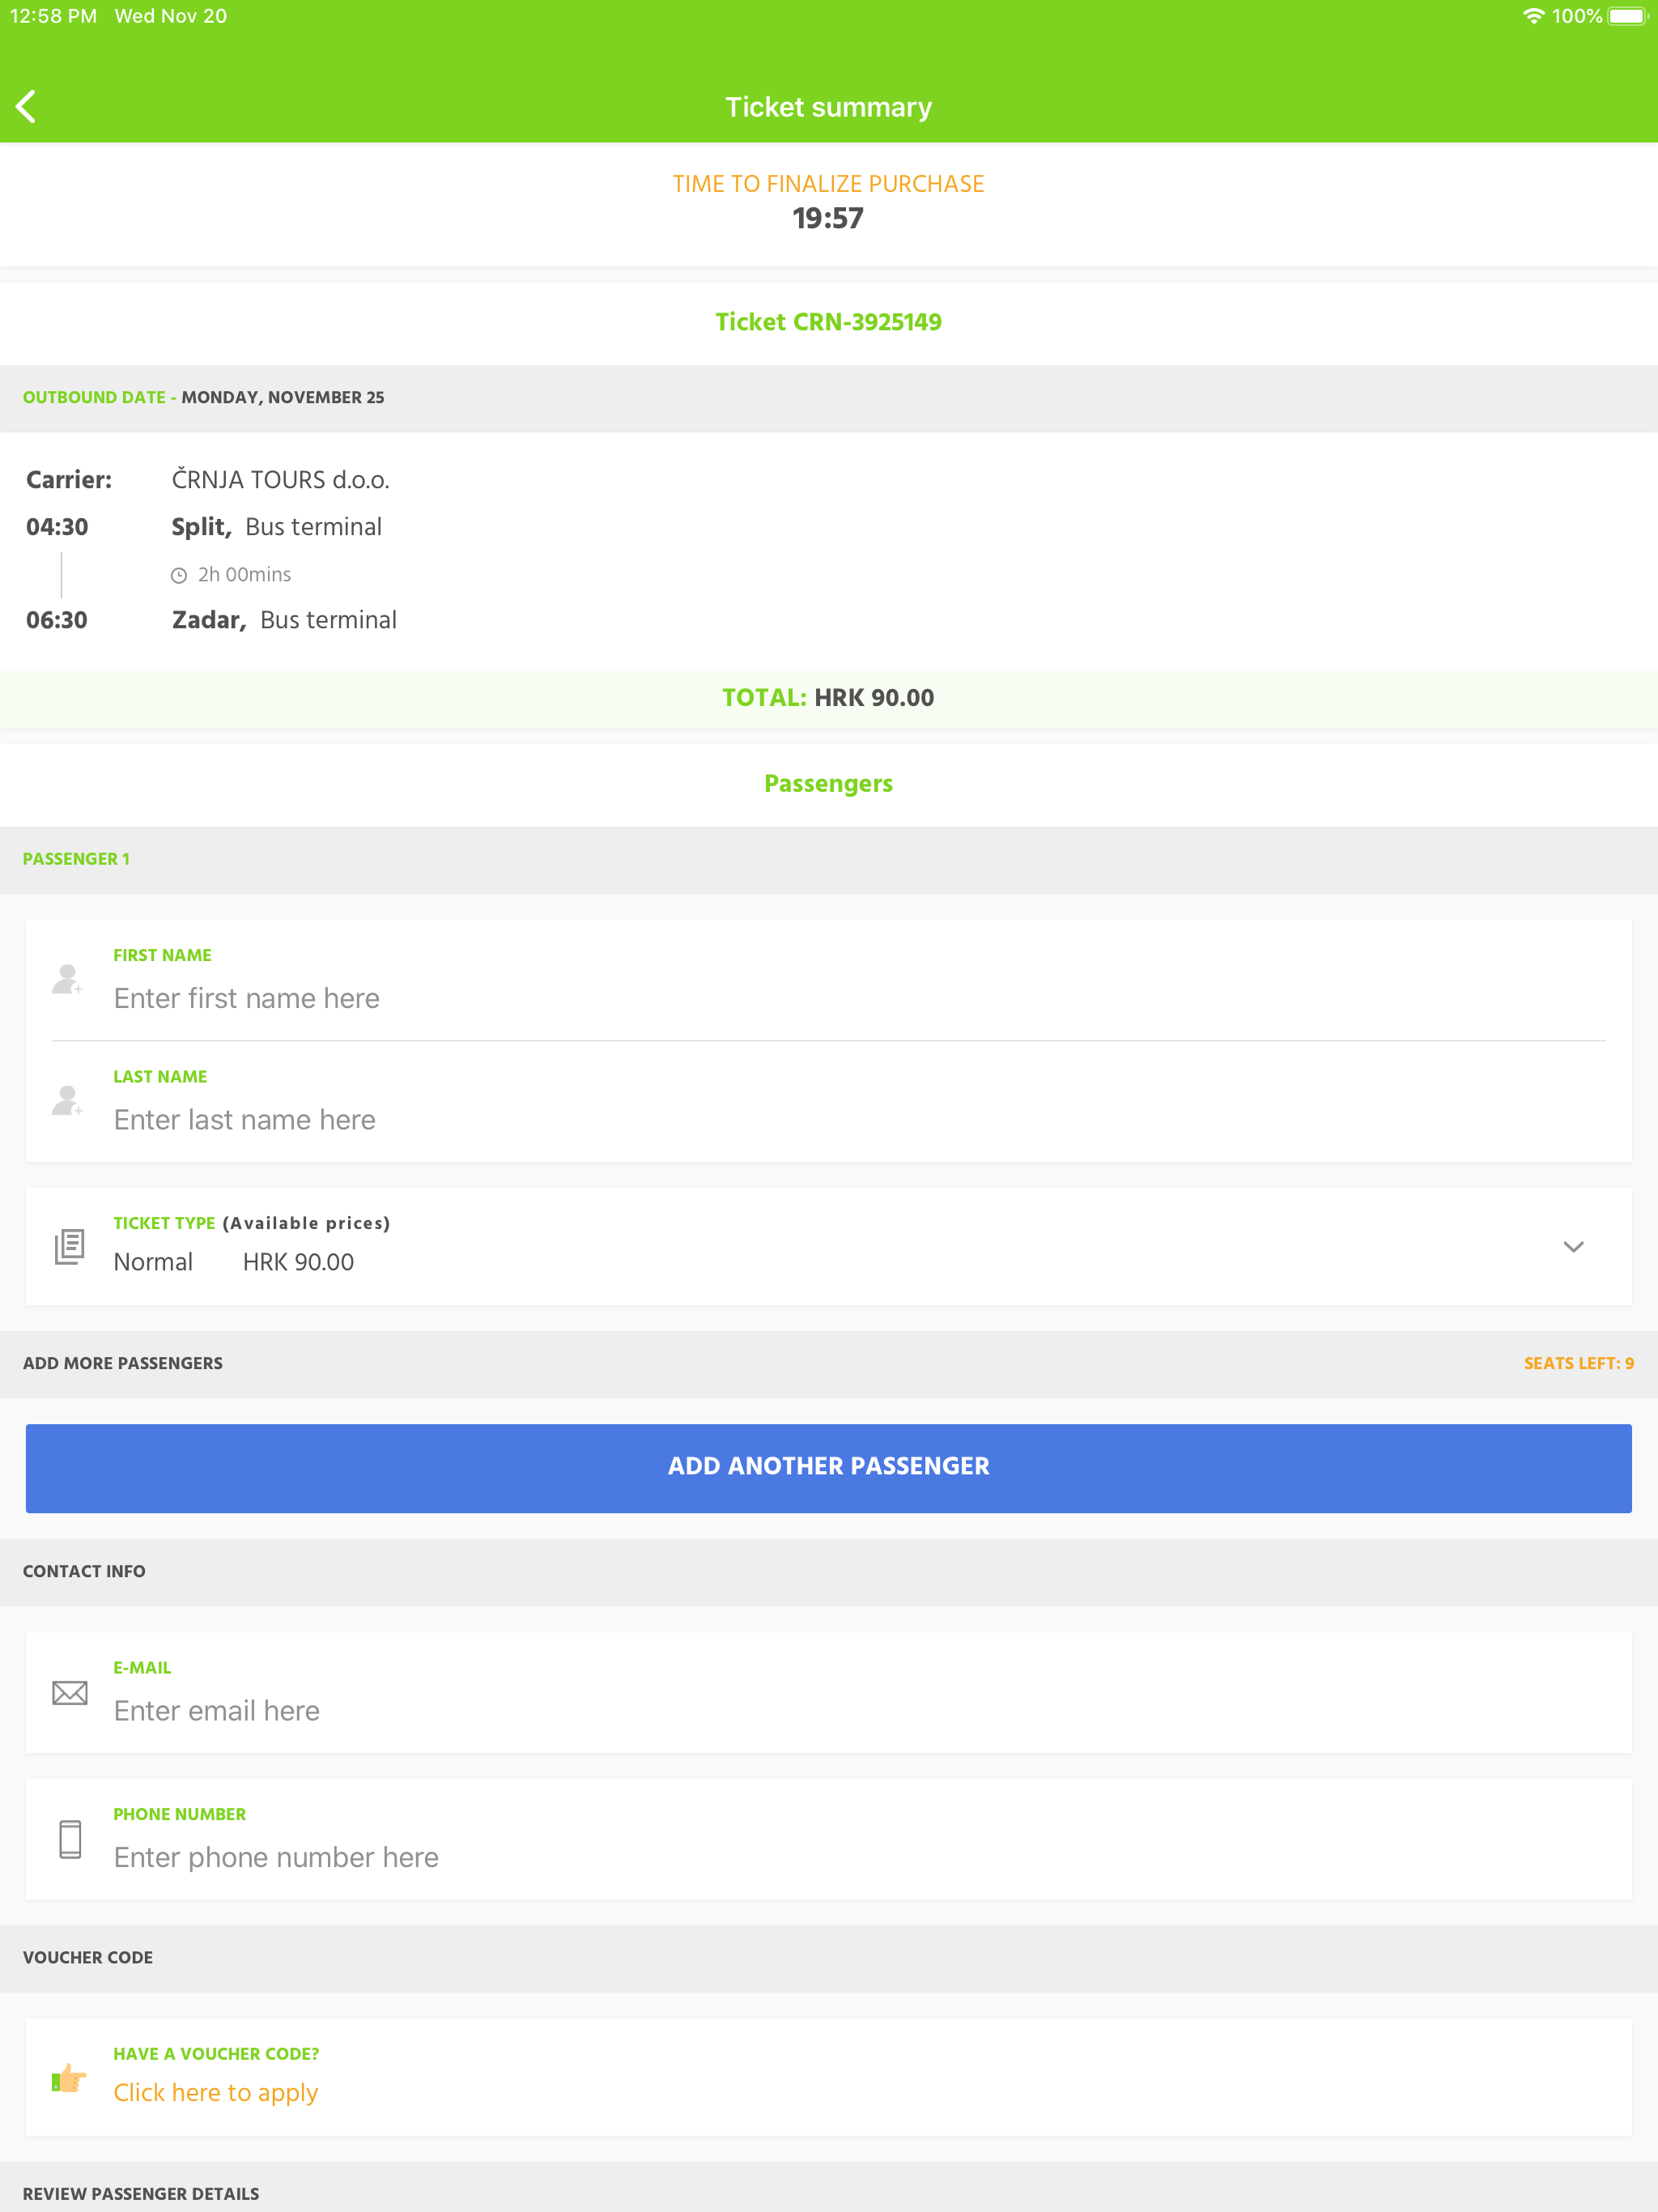This screenshot has height=2212, width=1658.
Task: Tap the Ticket CRN-3925149 heading
Action: (x=828, y=322)
